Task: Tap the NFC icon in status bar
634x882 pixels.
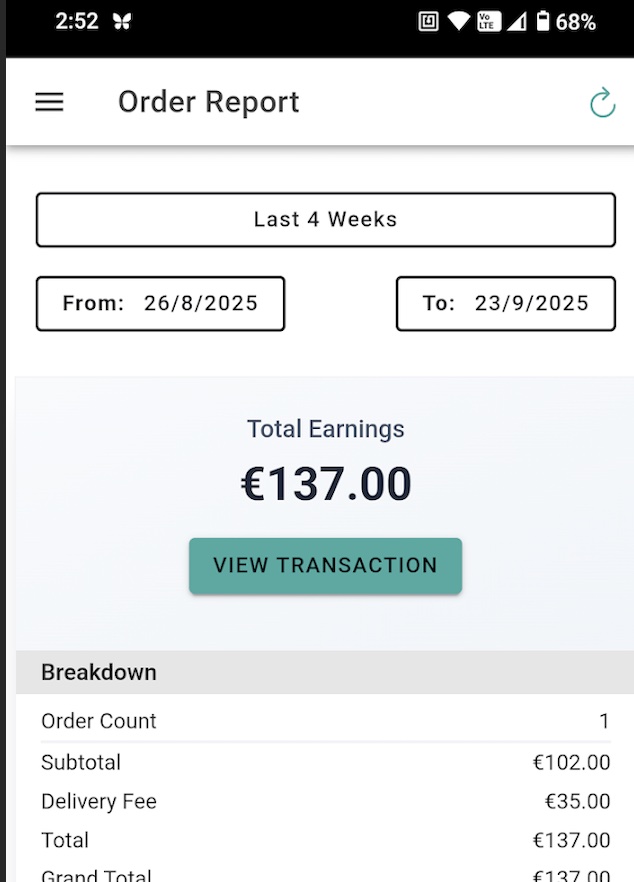Action: [428, 22]
